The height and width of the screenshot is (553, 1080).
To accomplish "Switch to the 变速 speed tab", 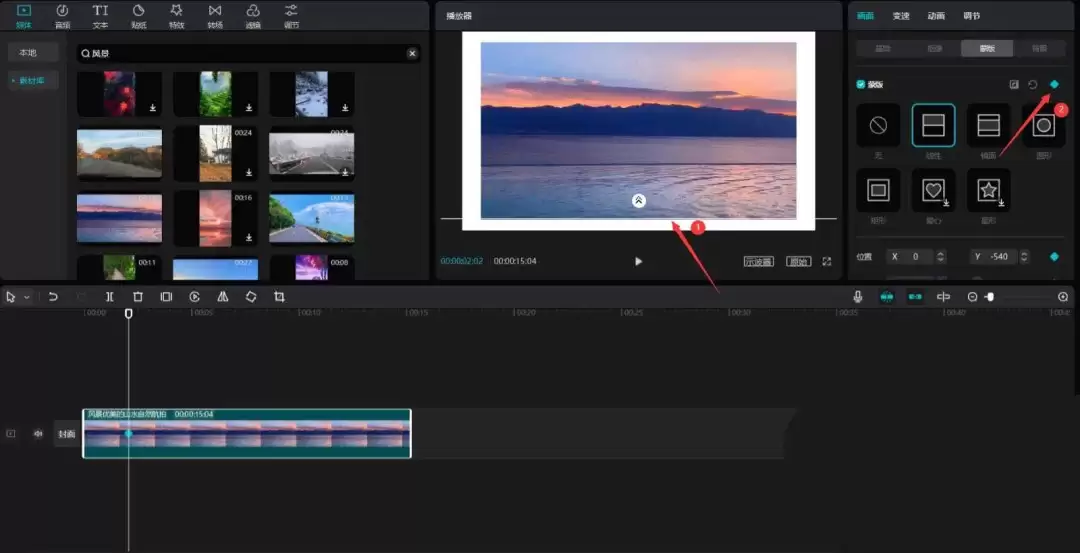I will point(901,16).
